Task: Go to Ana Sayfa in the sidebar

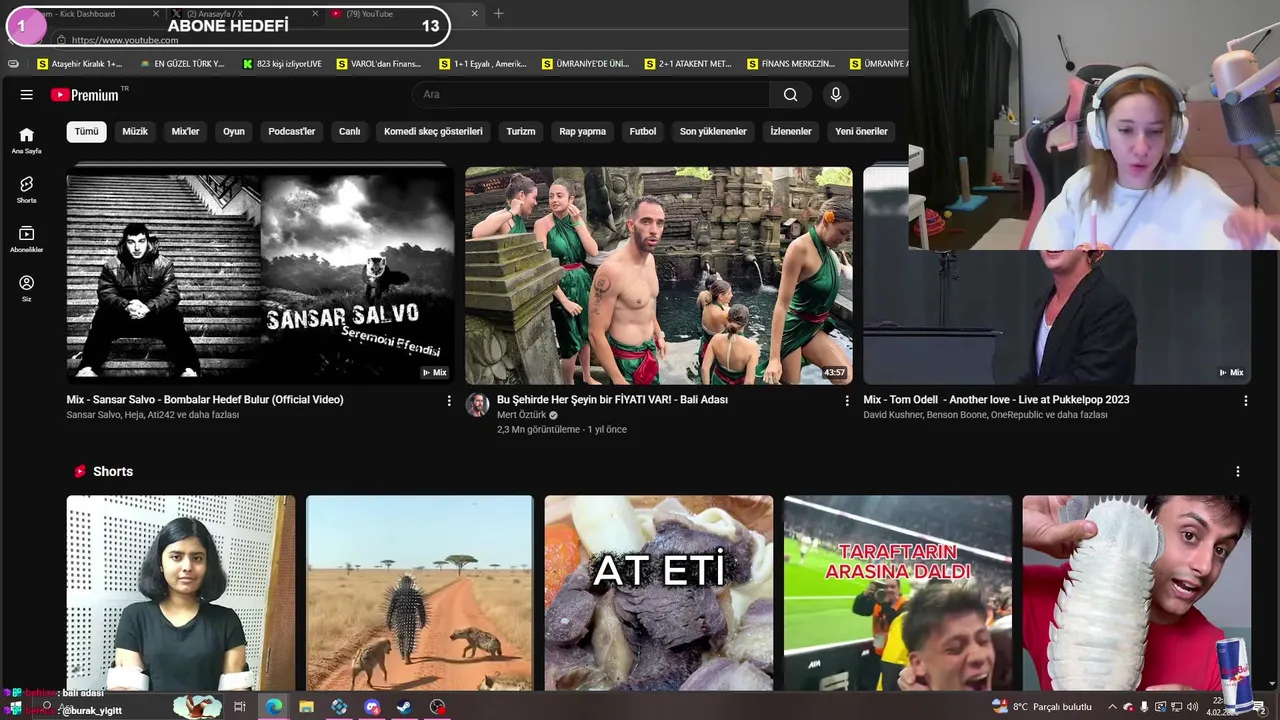Action: 27,141
